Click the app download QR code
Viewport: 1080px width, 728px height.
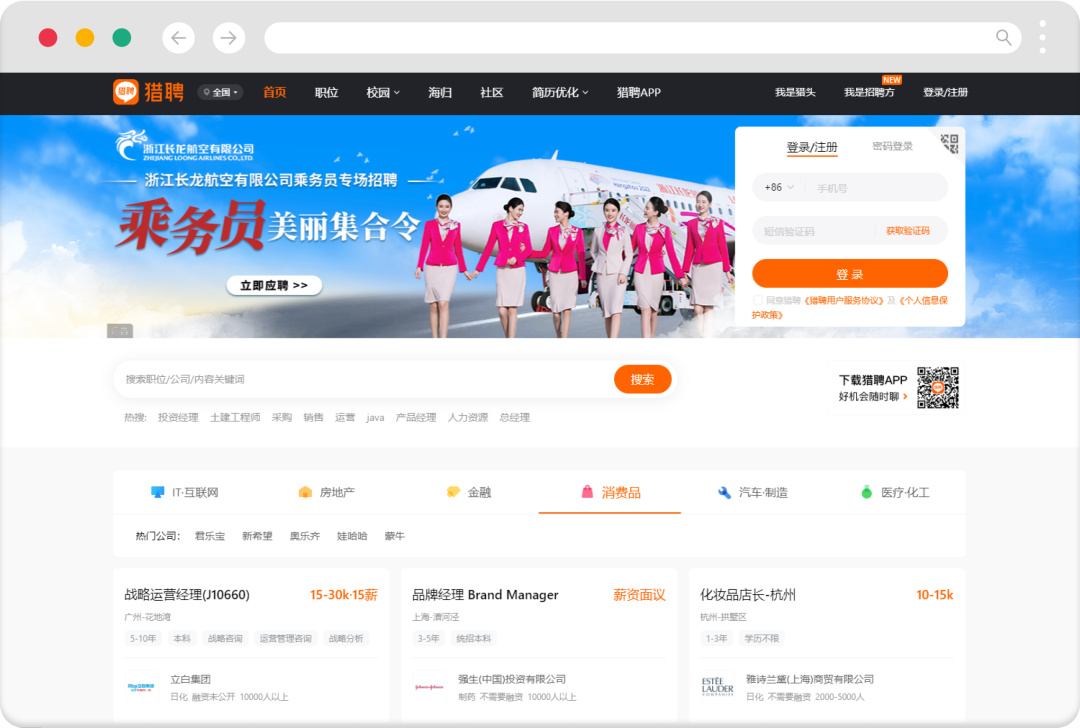tap(937, 388)
